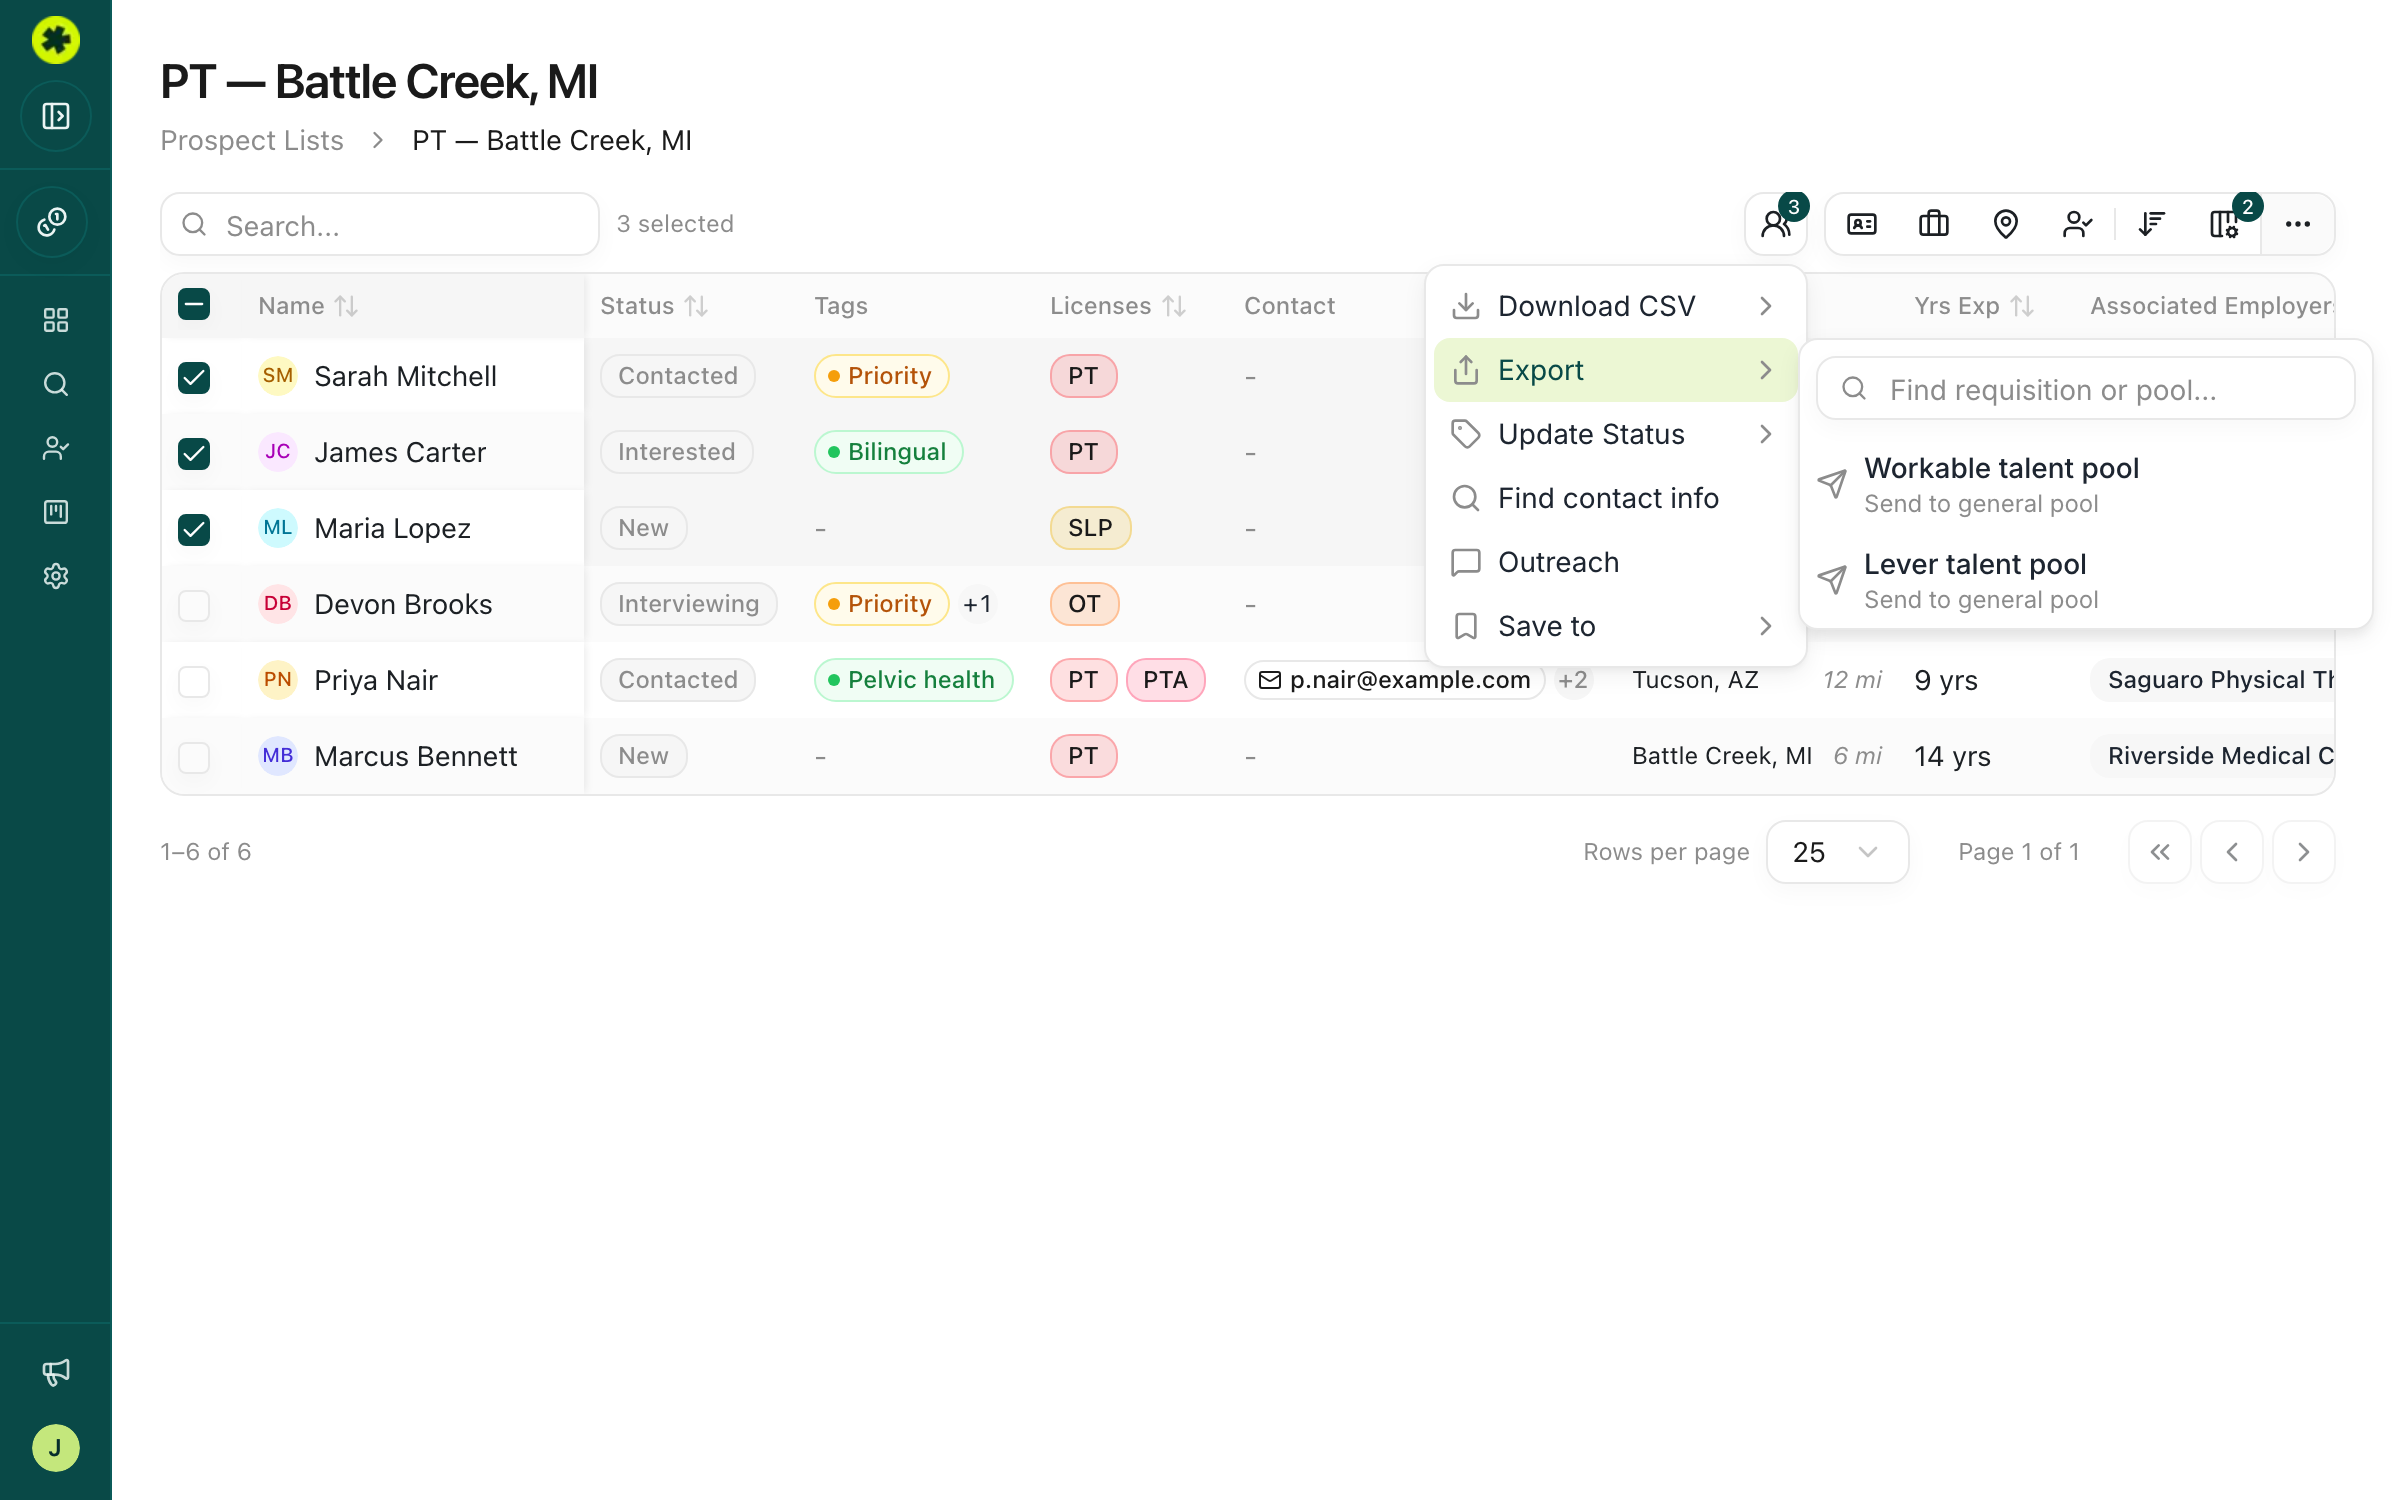Uncheck James Carter's row checkbox
Screen dimensions: 2400x1500
tap(194, 454)
